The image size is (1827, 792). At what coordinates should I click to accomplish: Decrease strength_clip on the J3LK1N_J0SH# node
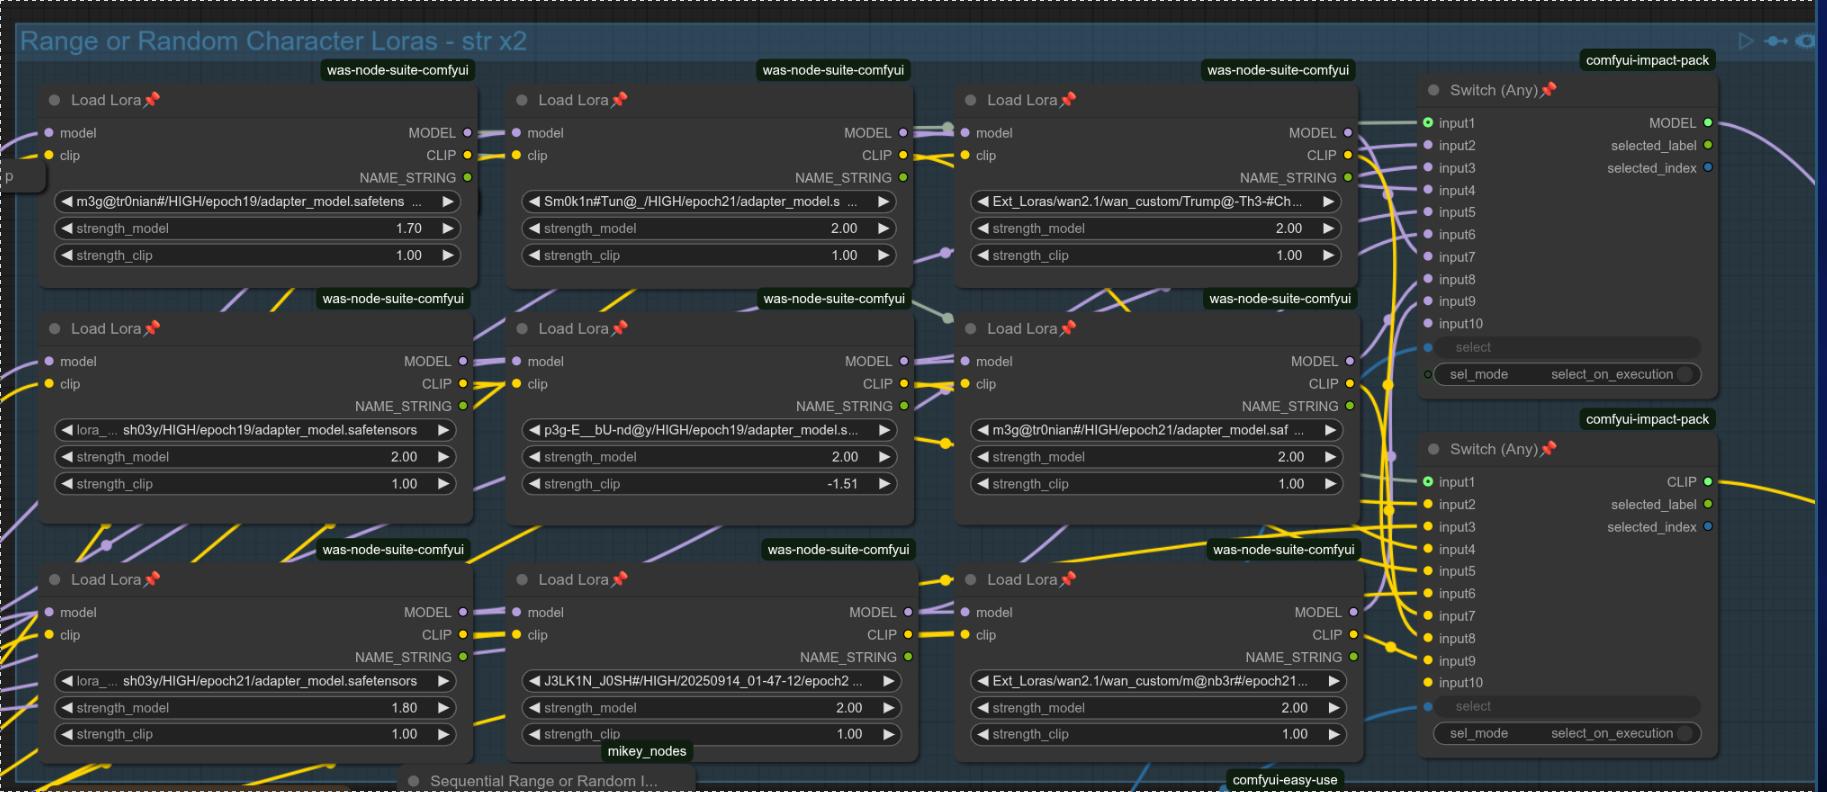click(535, 734)
